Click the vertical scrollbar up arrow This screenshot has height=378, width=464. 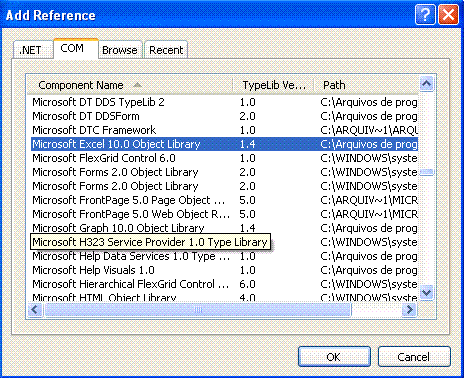coord(427,83)
